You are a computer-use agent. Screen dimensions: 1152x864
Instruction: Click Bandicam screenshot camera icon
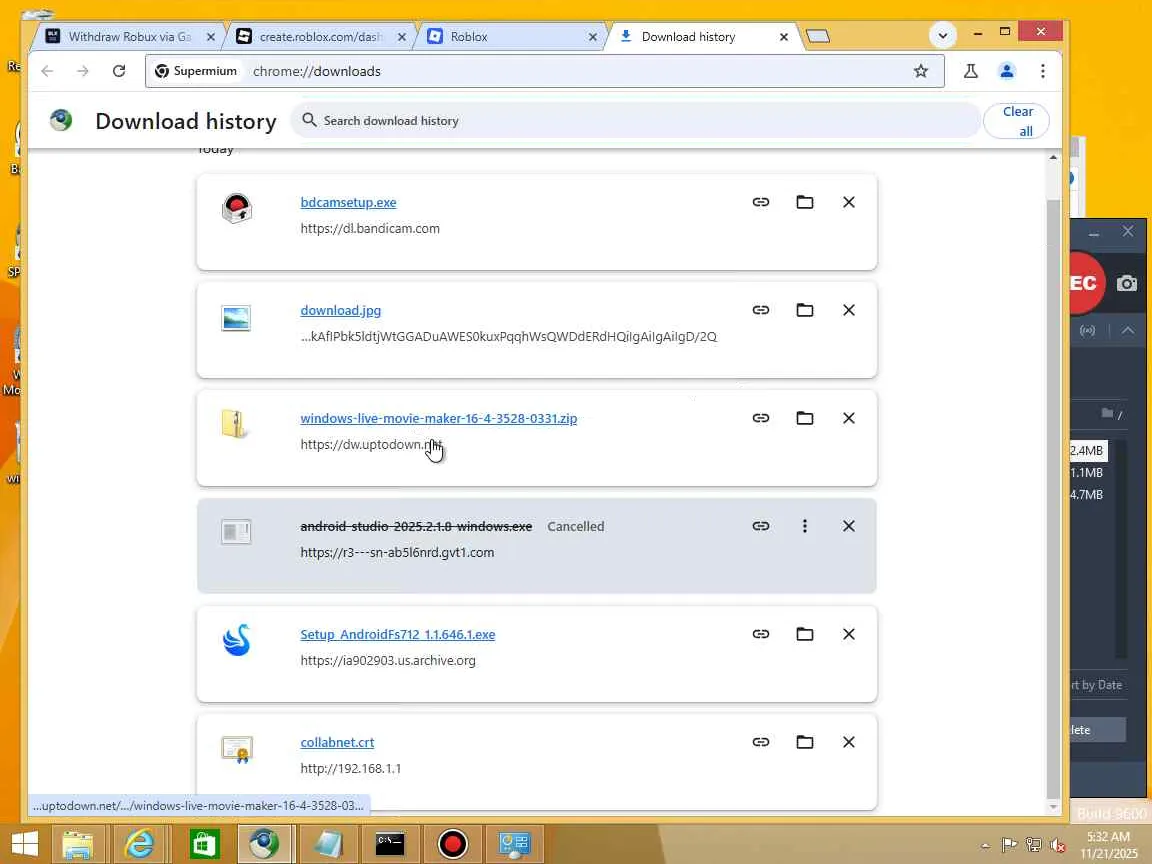tap(1127, 283)
